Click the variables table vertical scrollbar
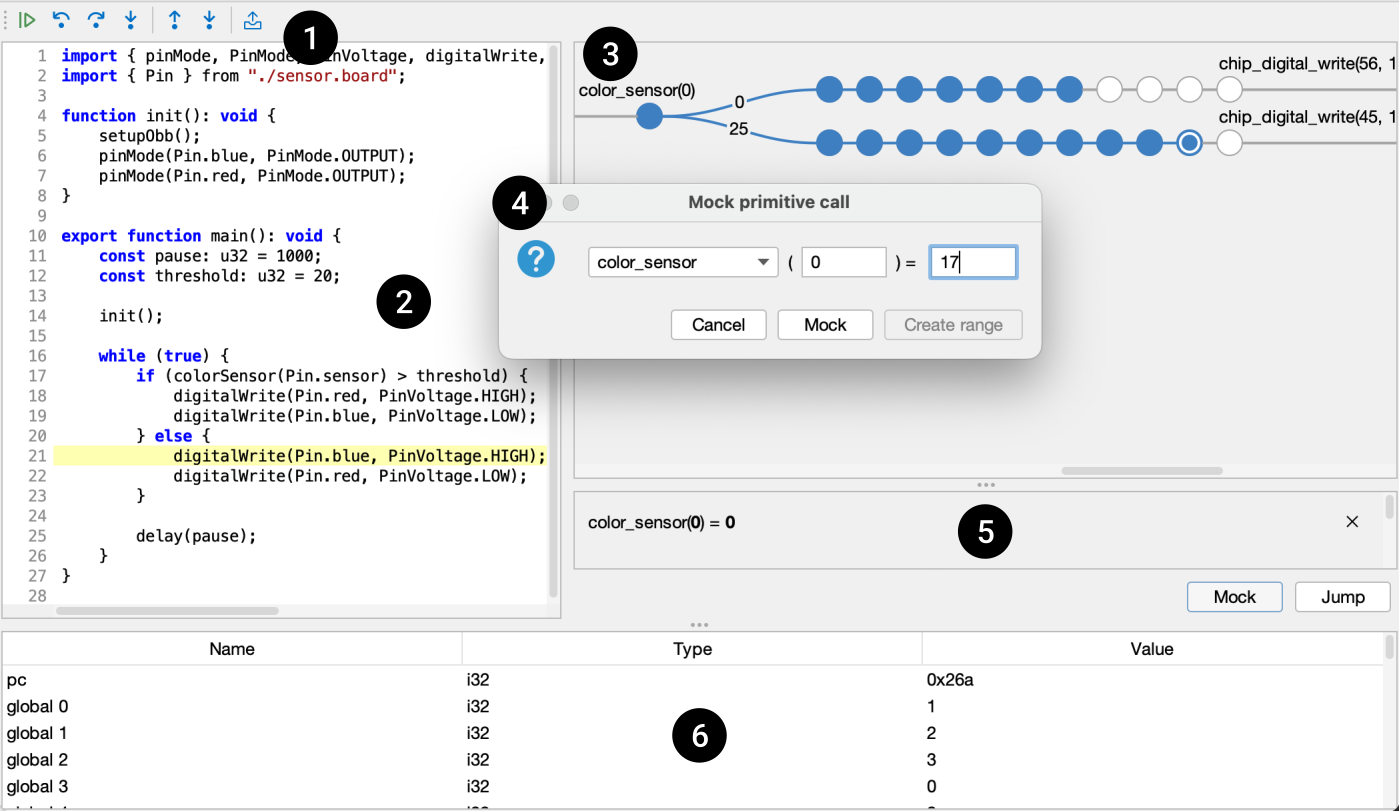Viewport: 1399px width, 811px height. tap(1390, 648)
